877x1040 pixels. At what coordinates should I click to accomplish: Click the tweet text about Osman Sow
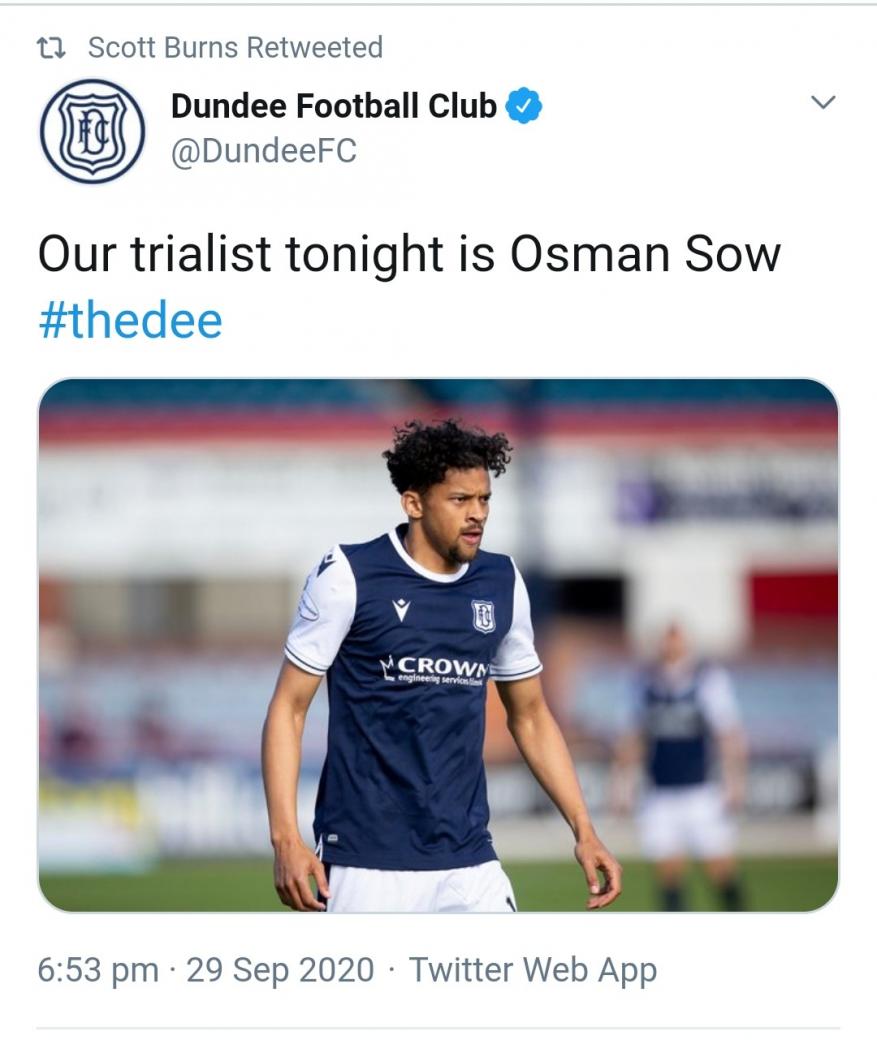409,255
